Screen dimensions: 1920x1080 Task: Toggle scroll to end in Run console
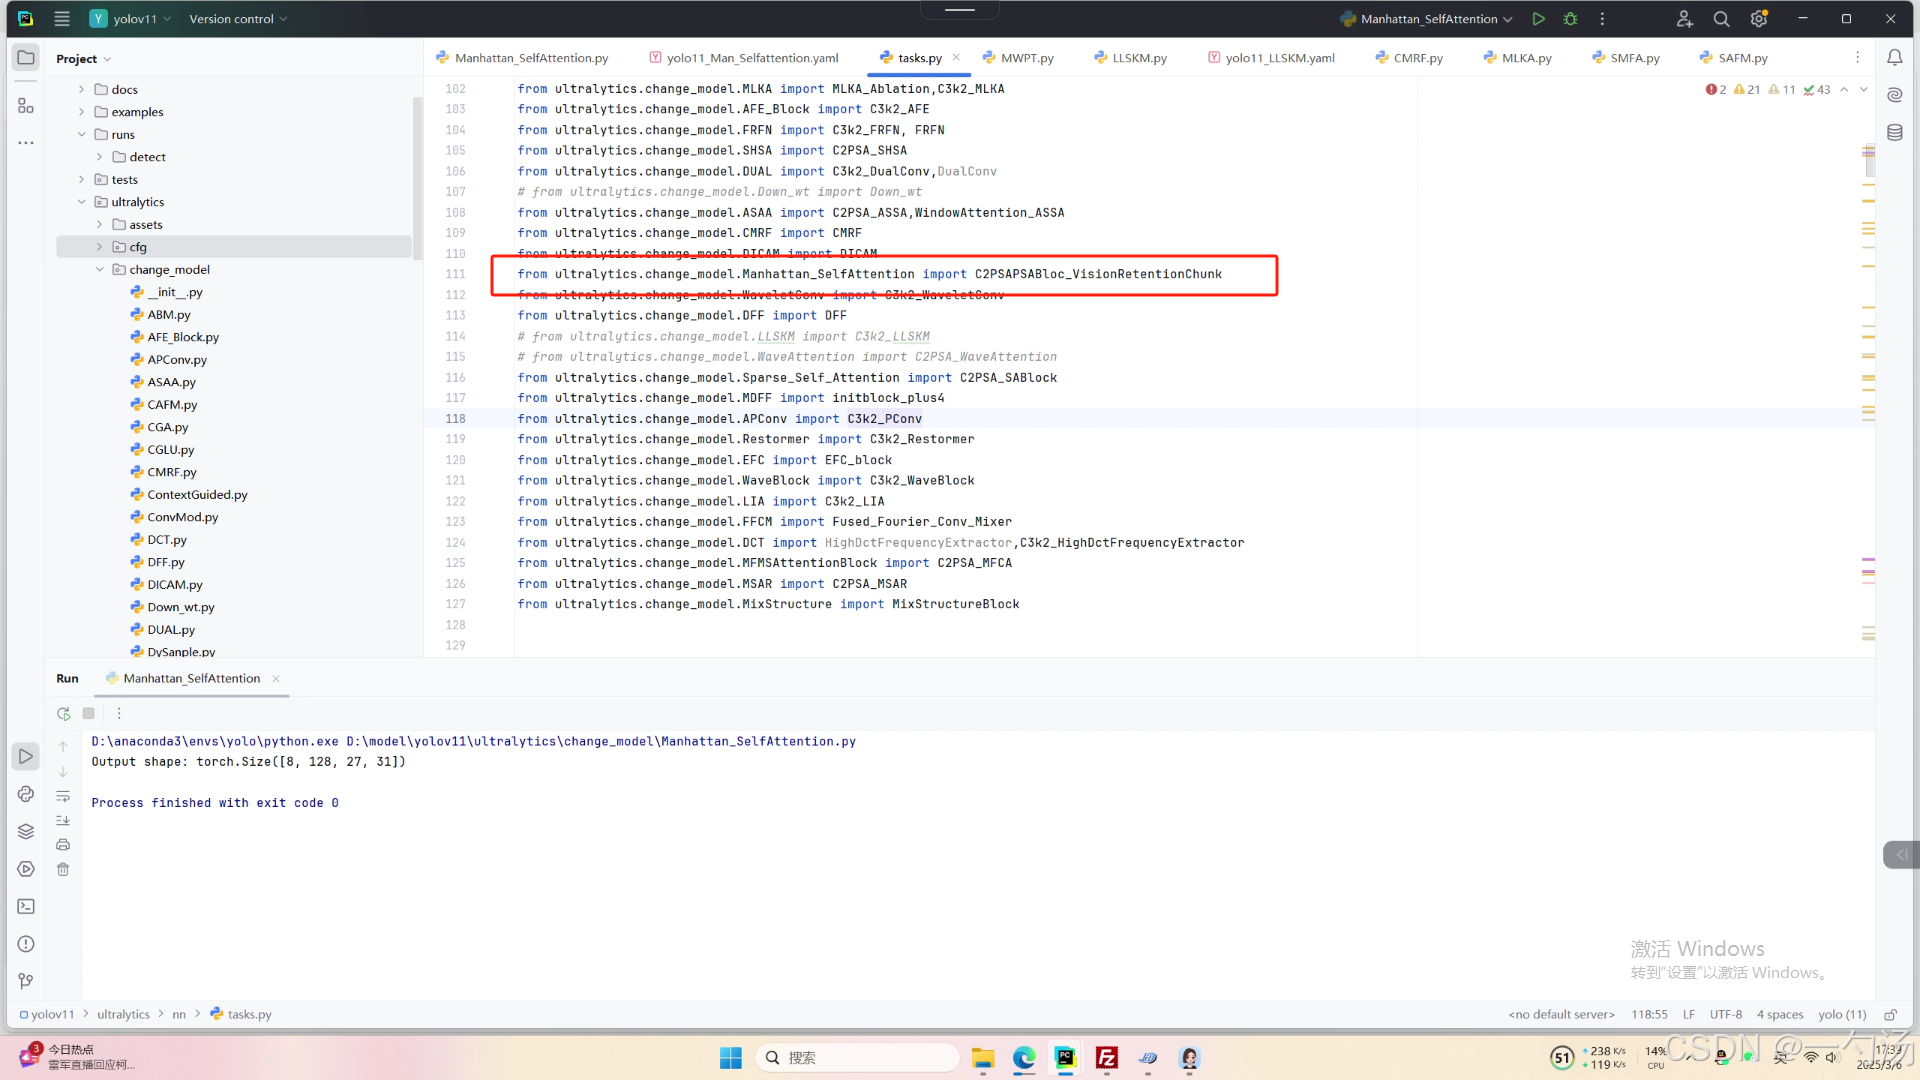pyautogui.click(x=63, y=820)
